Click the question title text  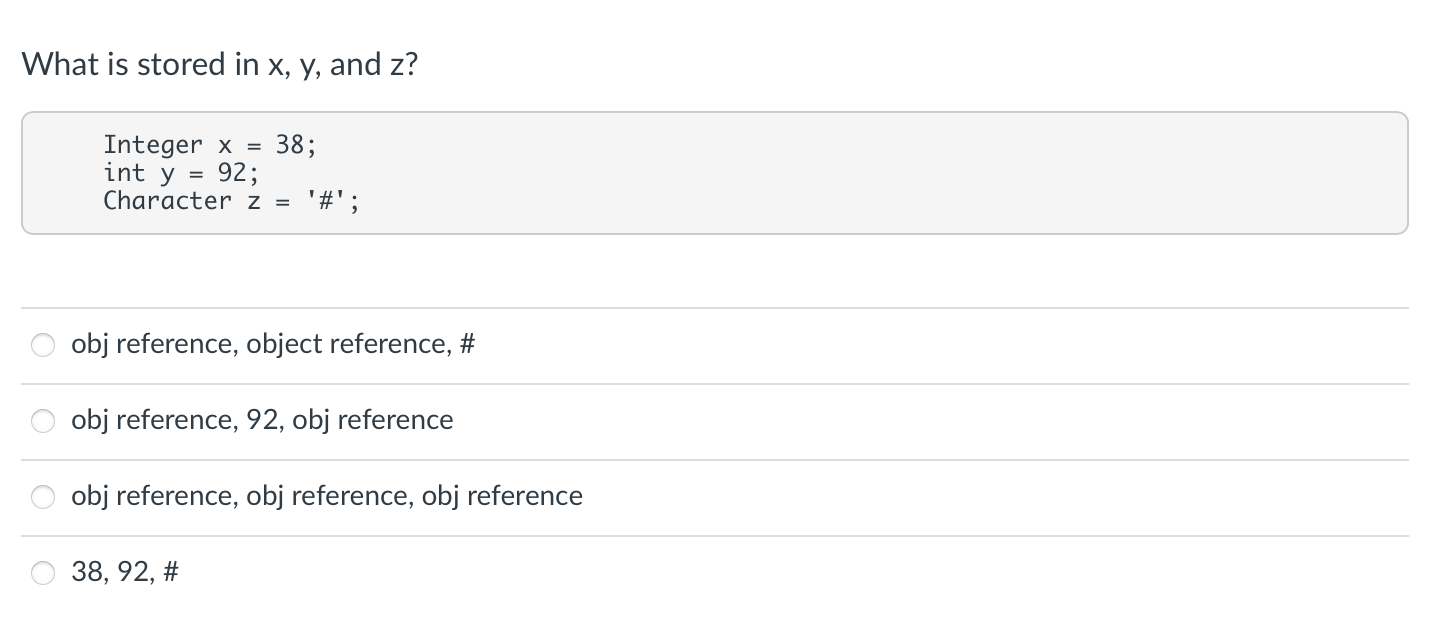point(220,64)
